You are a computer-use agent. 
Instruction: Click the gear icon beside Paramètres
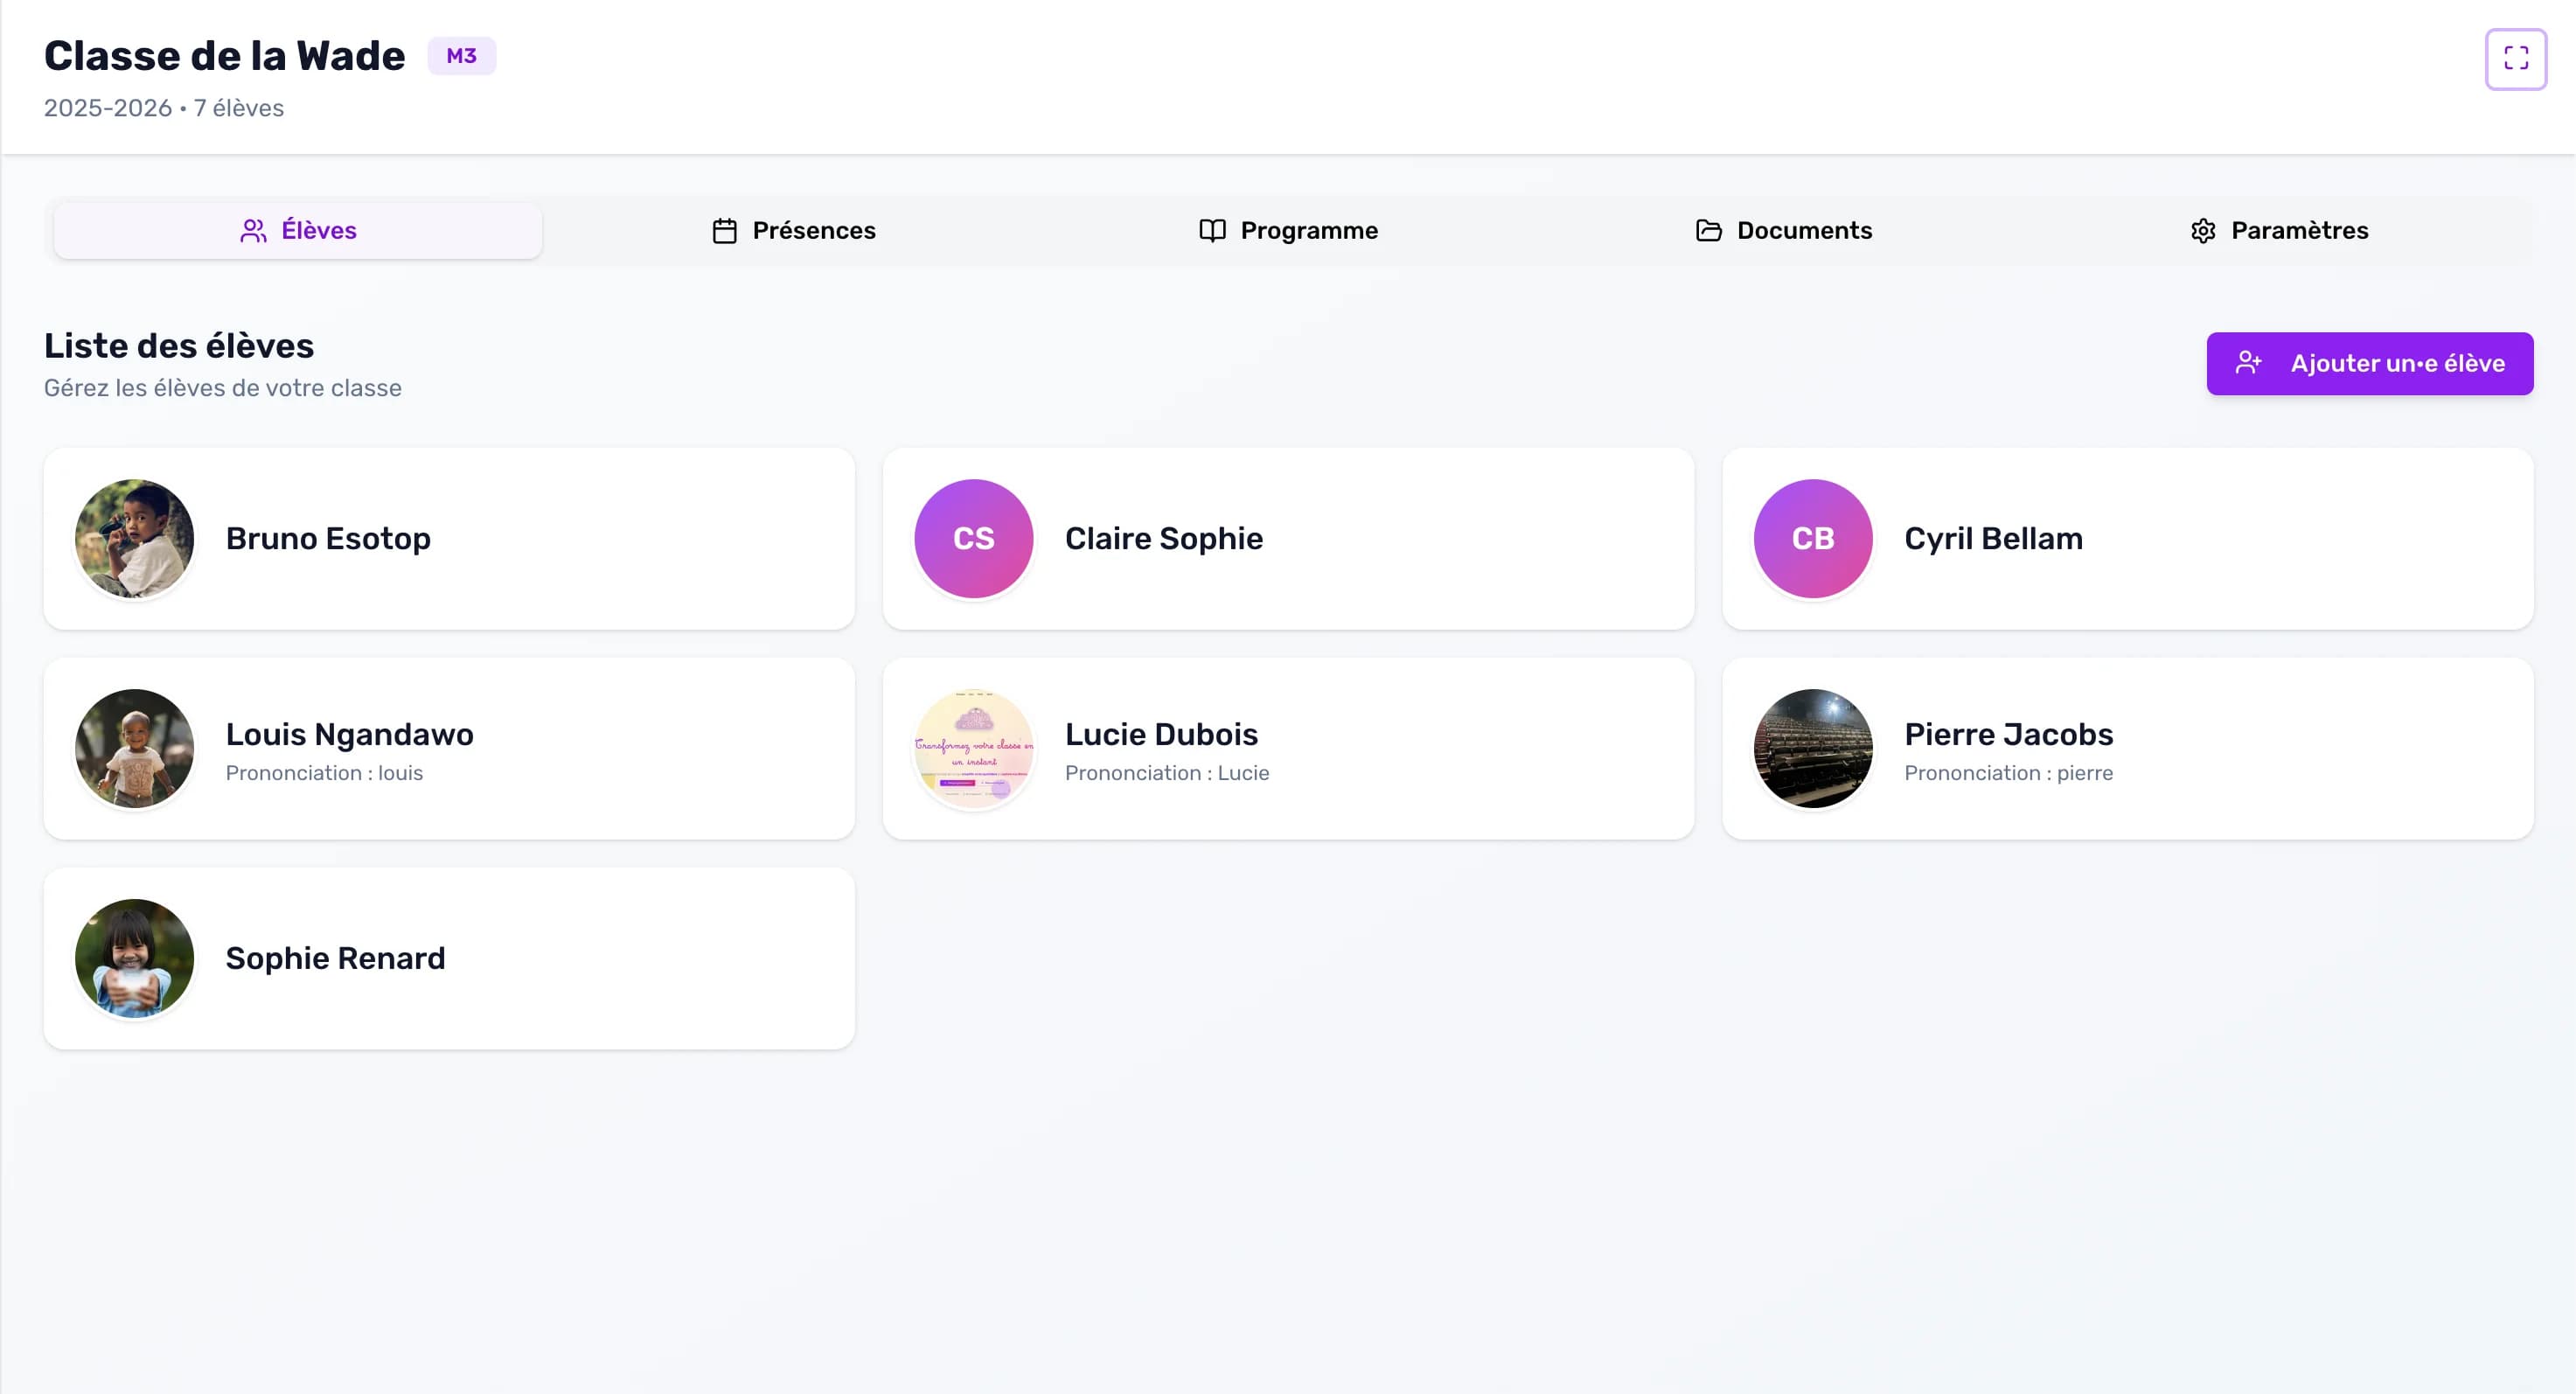[2203, 231]
